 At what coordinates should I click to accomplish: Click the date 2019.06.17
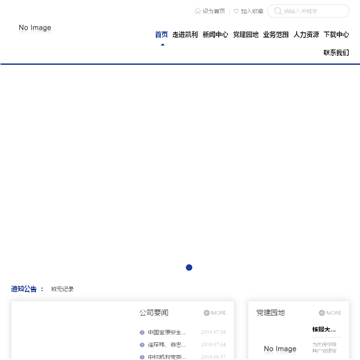(x=214, y=357)
